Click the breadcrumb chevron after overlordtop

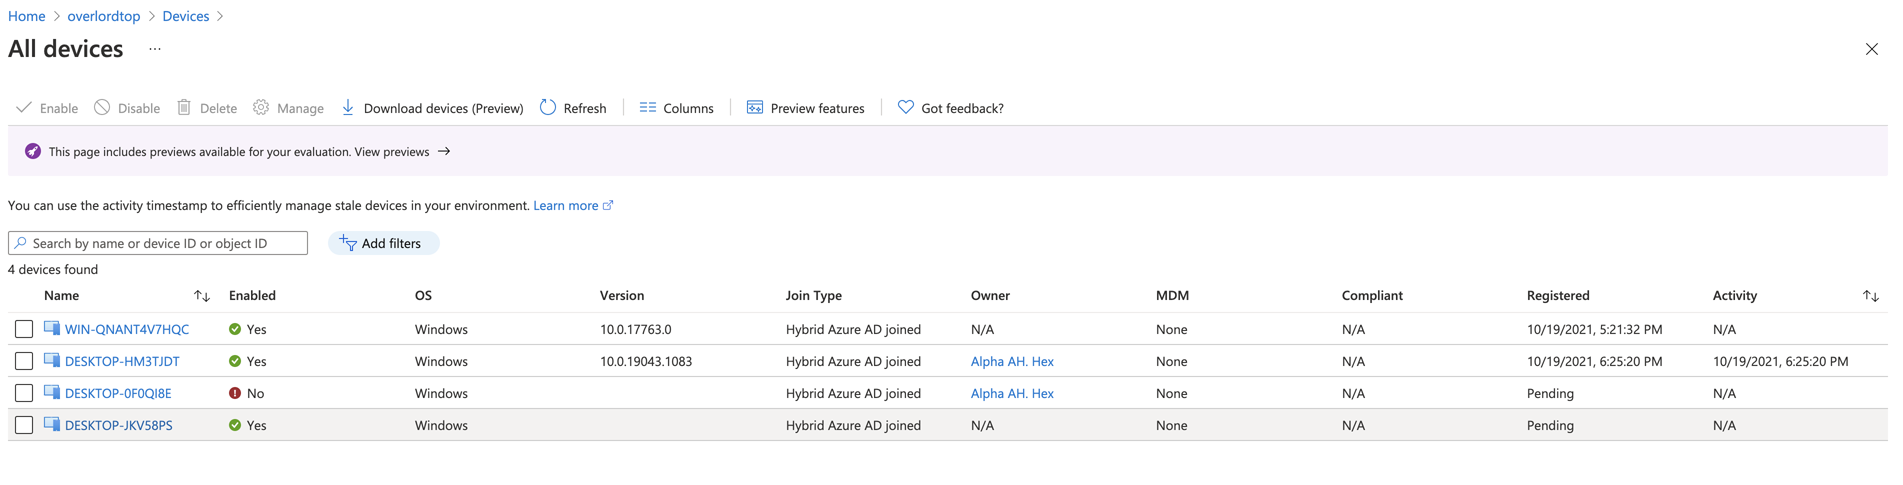coord(152,16)
